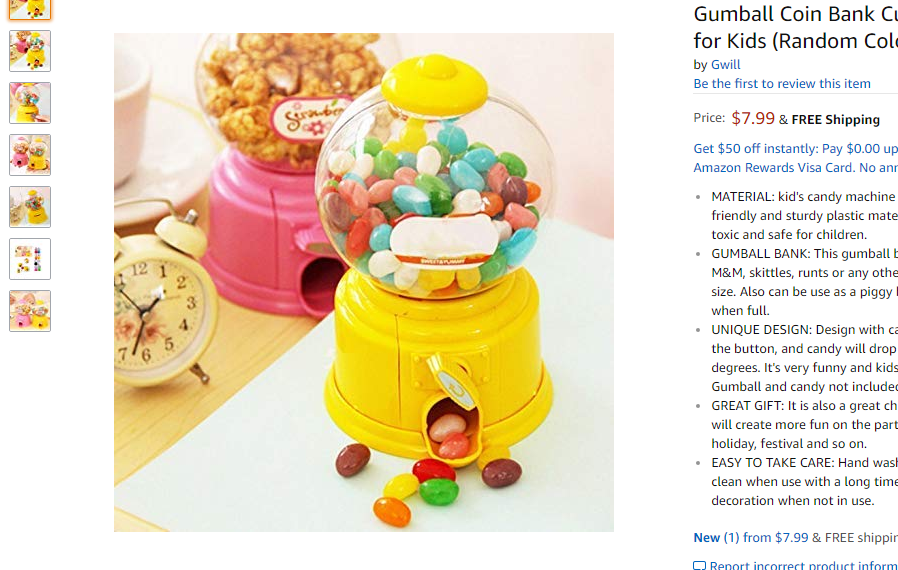
Task: Show thumbnail of yellow machine beside glass jar
Action: 30,207
